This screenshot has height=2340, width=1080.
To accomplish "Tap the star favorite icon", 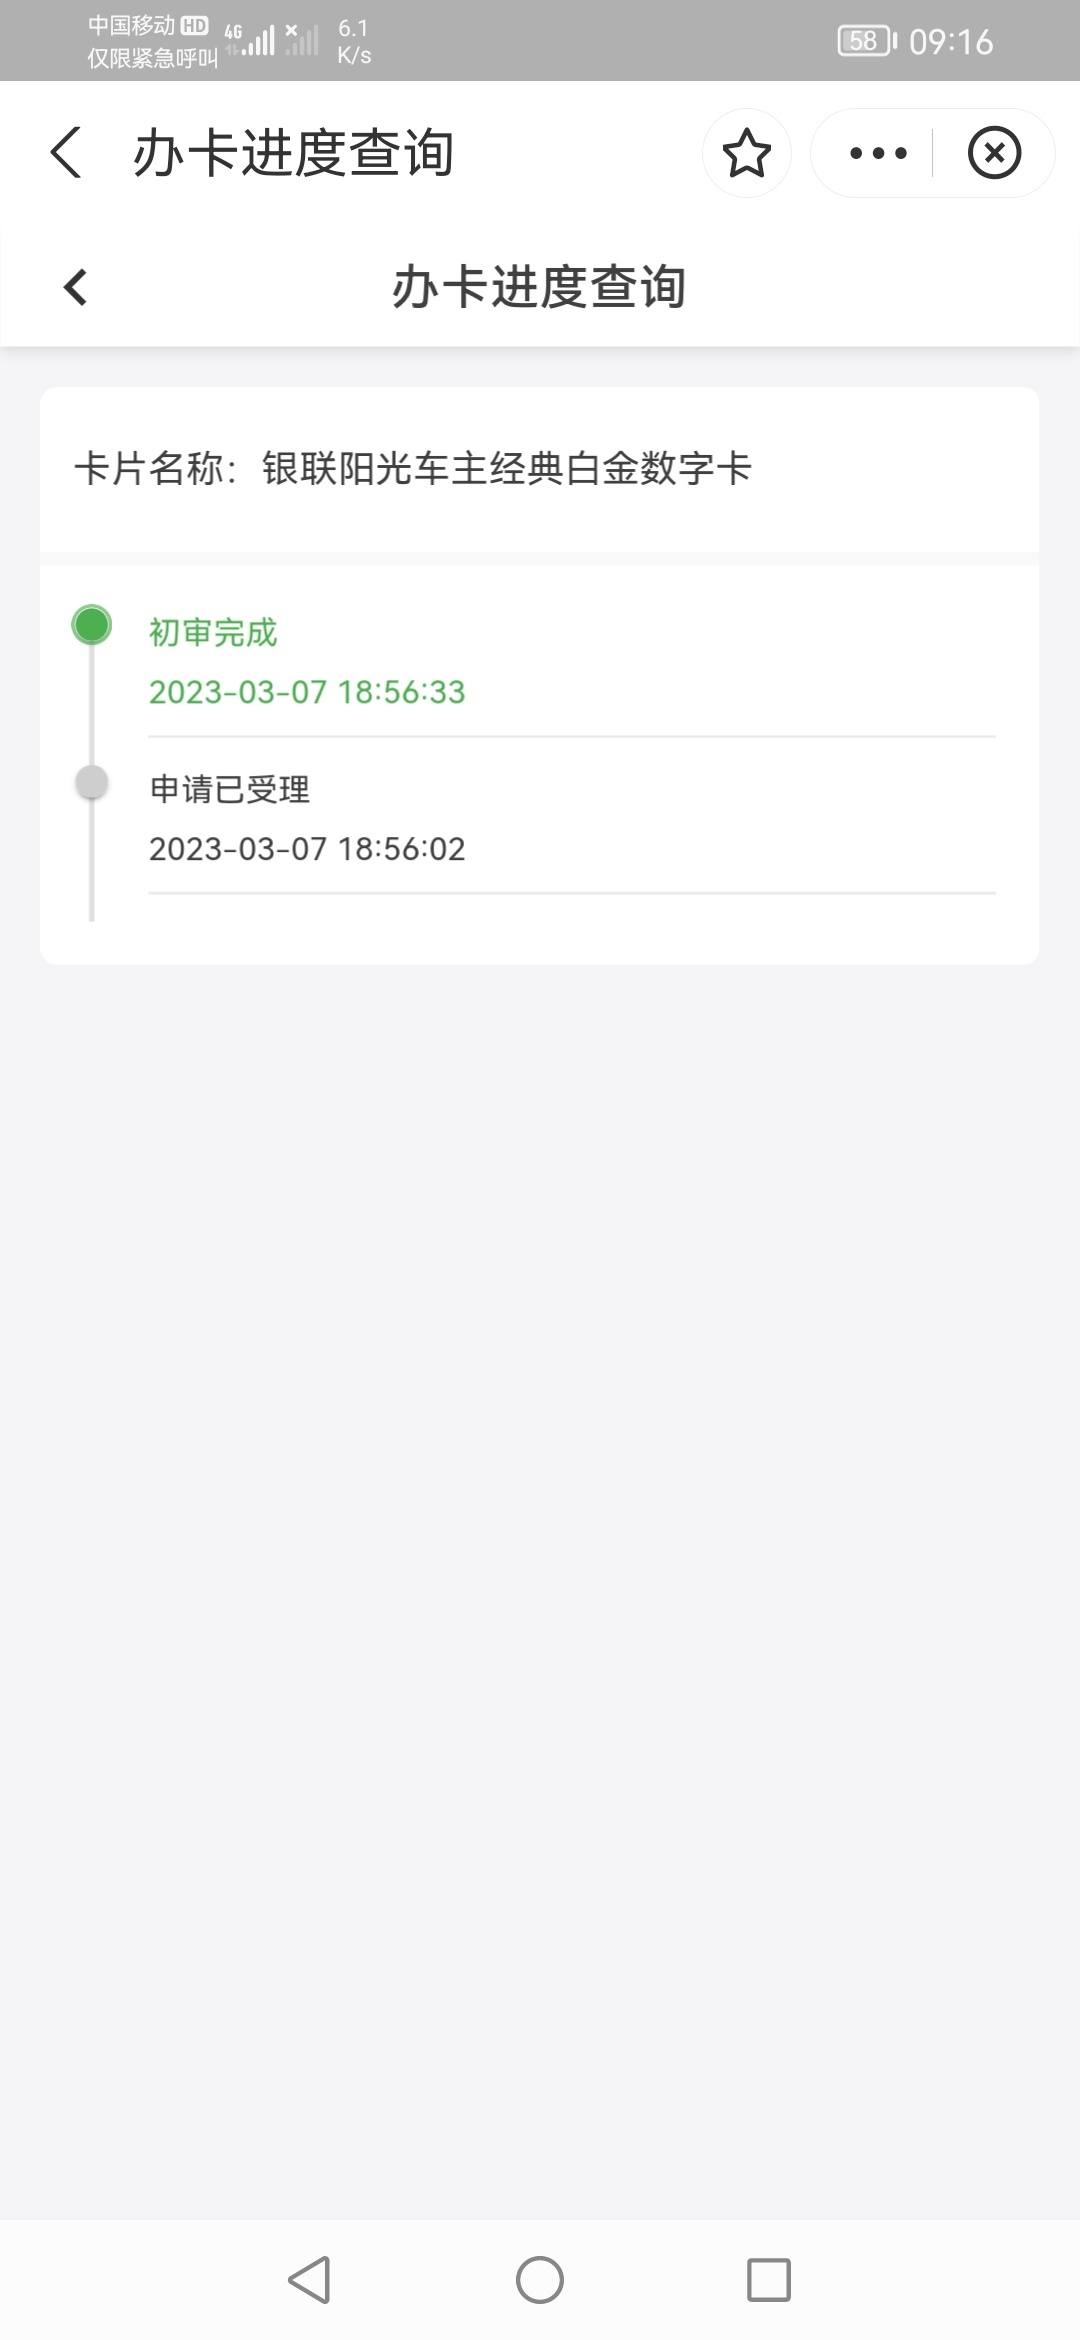I will (x=746, y=153).
